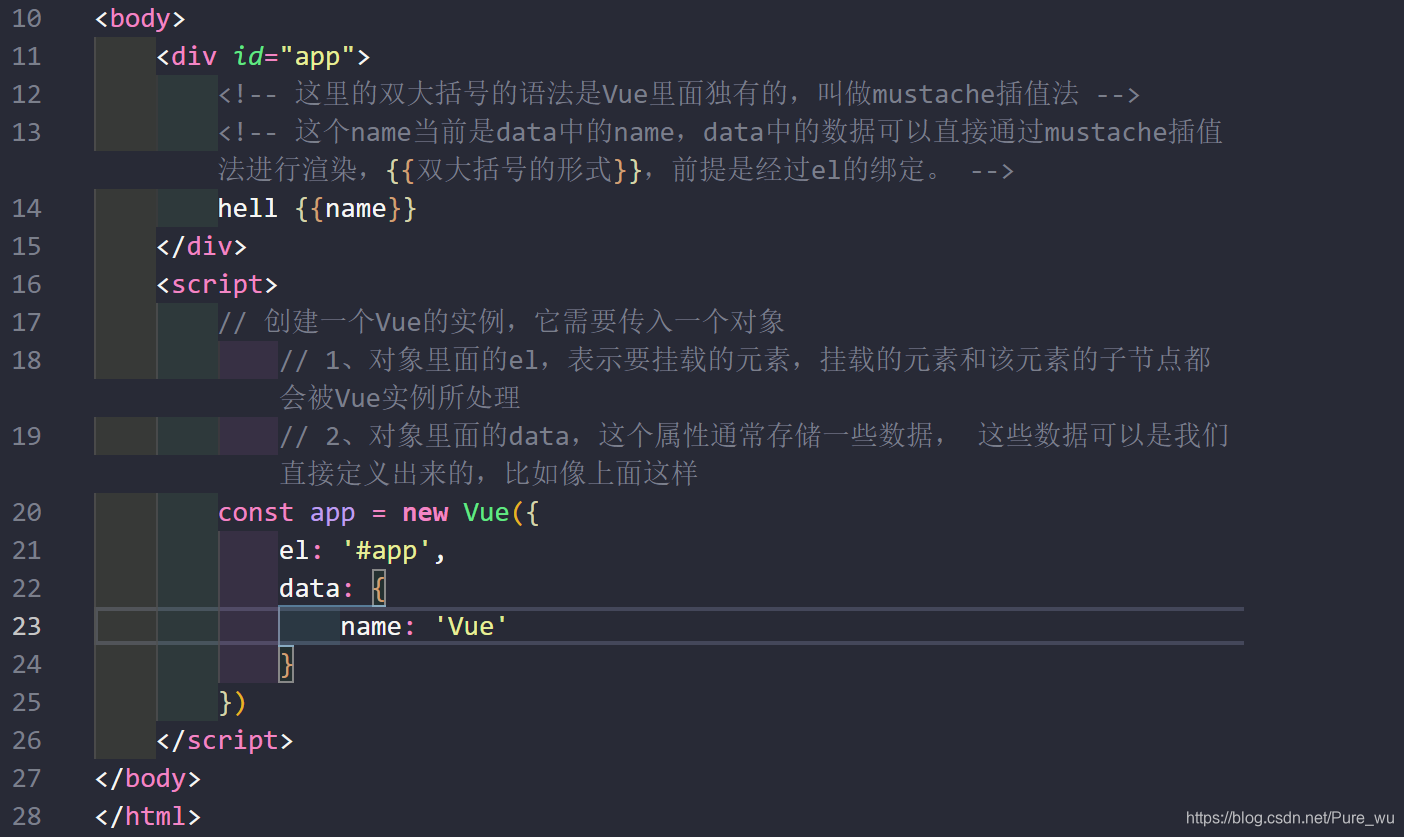Image resolution: width=1404 pixels, height=837 pixels.
Task: Click the data property on line 22
Action: (310, 588)
